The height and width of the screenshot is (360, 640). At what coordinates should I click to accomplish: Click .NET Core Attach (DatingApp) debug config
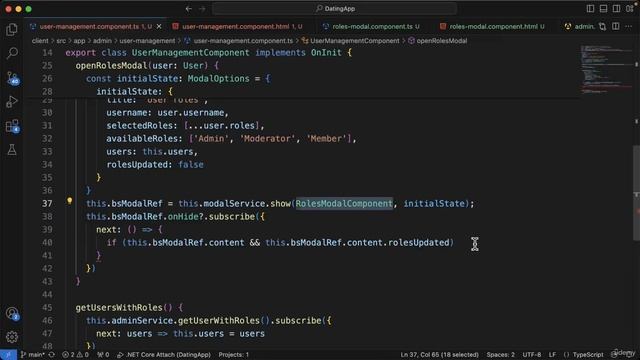[x=164, y=355]
